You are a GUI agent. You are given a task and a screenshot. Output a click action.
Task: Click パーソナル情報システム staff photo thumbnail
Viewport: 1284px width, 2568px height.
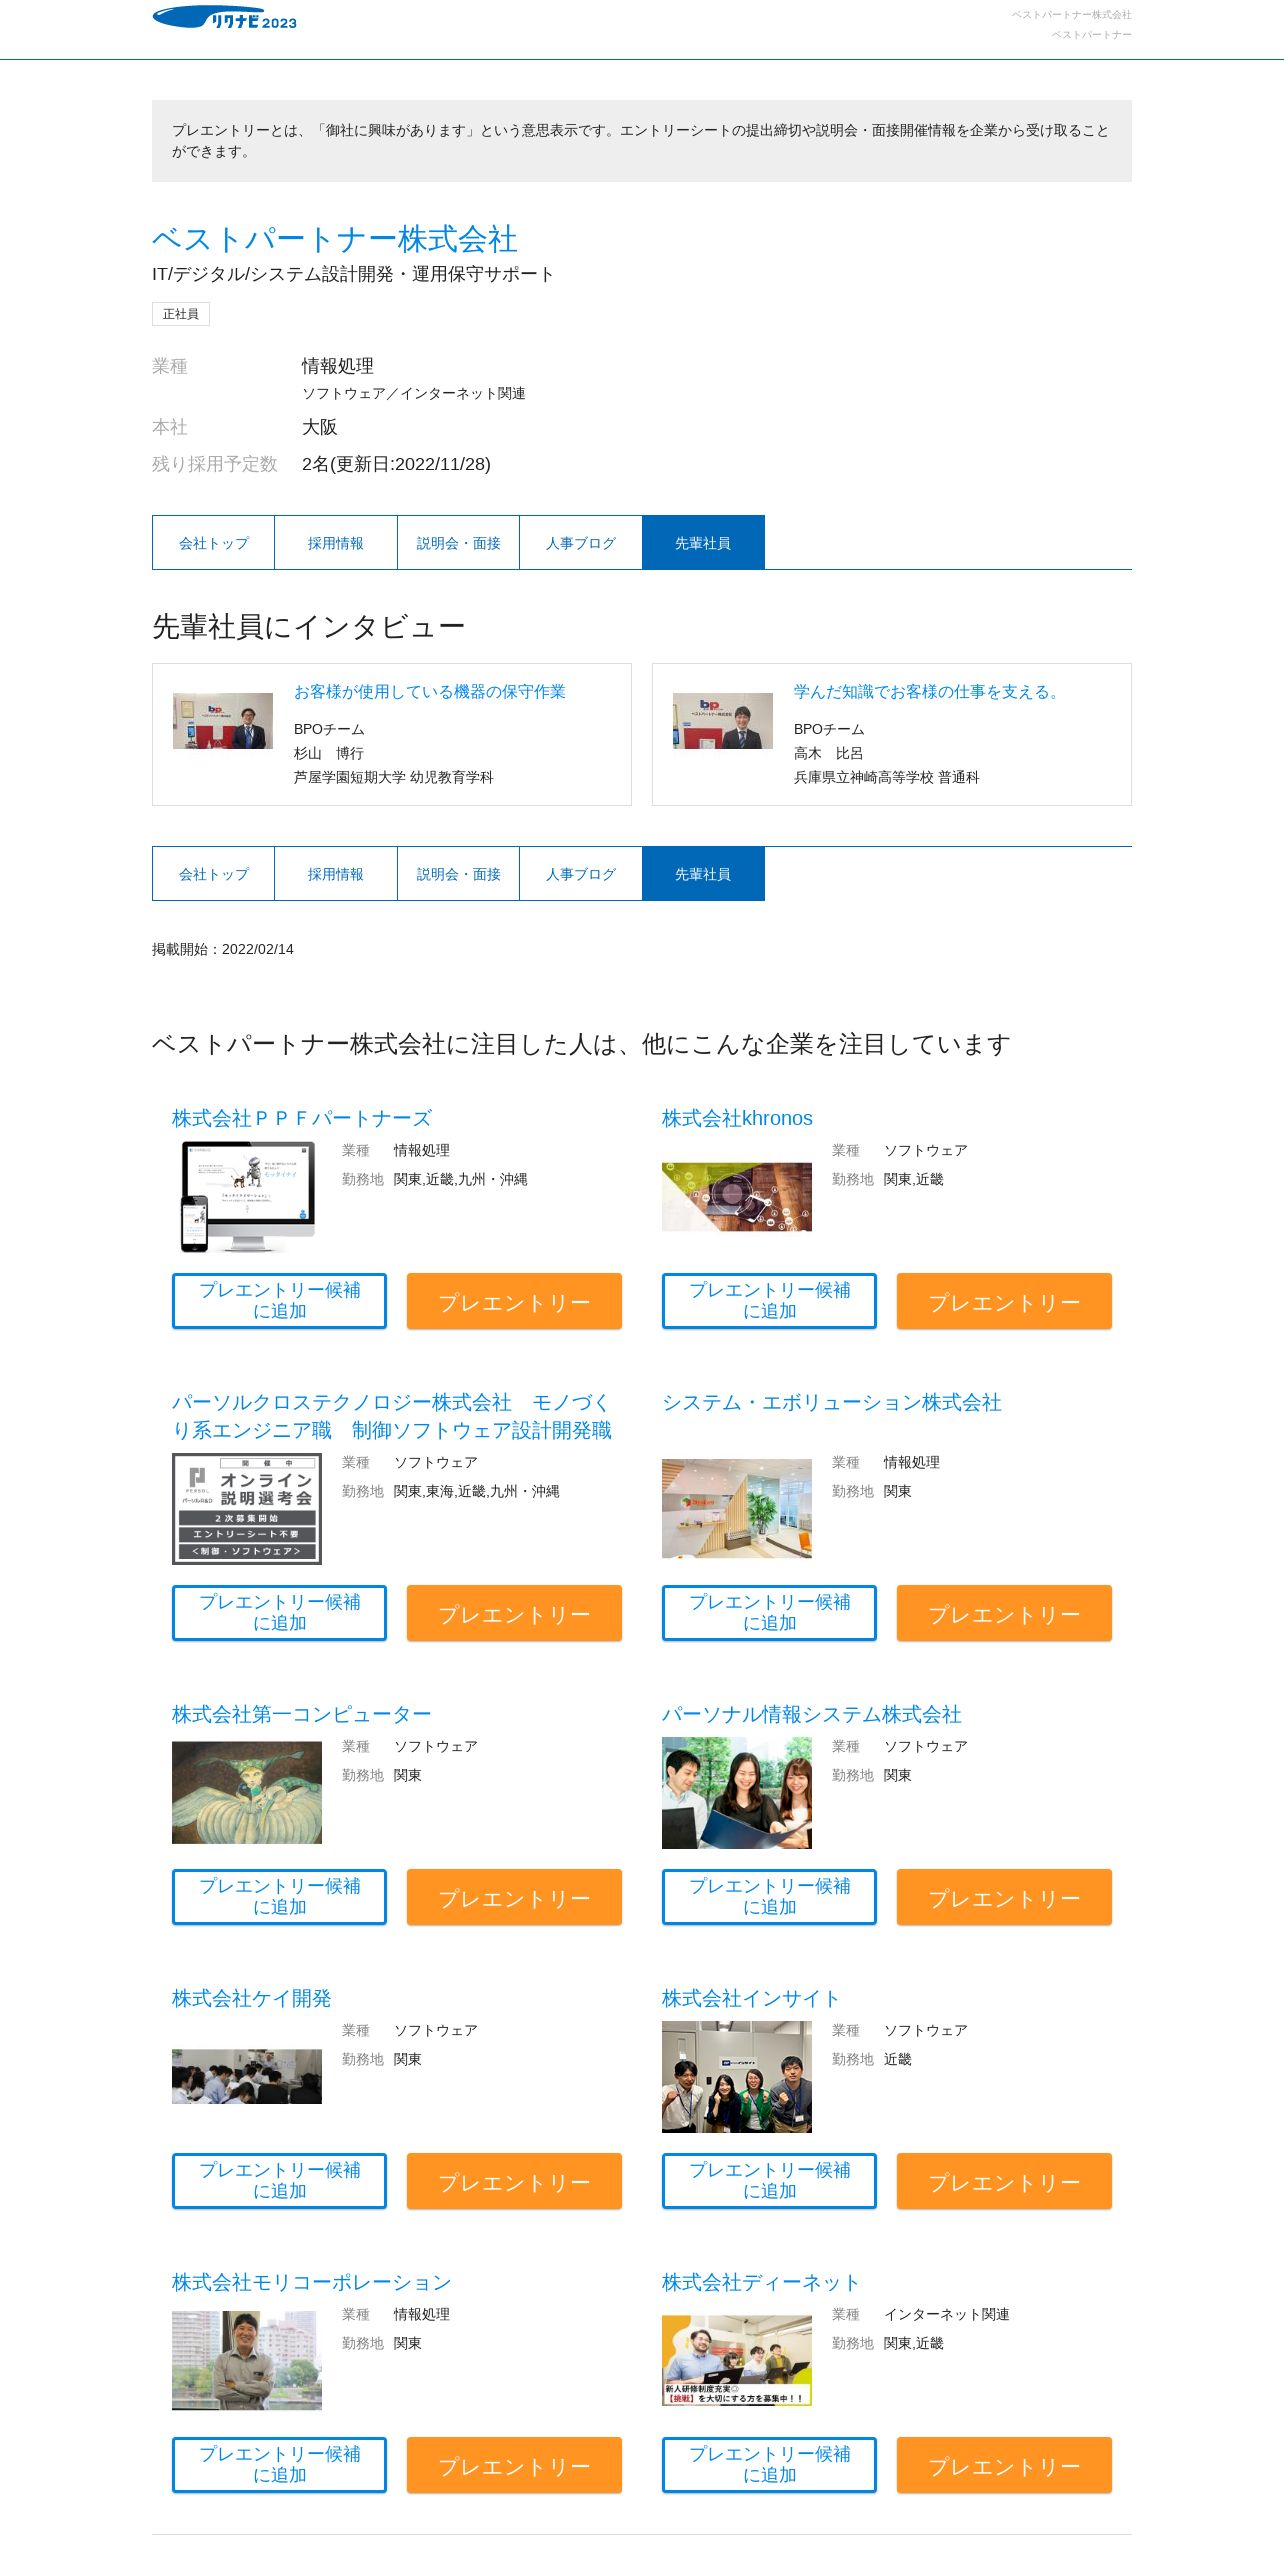(x=737, y=1793)
